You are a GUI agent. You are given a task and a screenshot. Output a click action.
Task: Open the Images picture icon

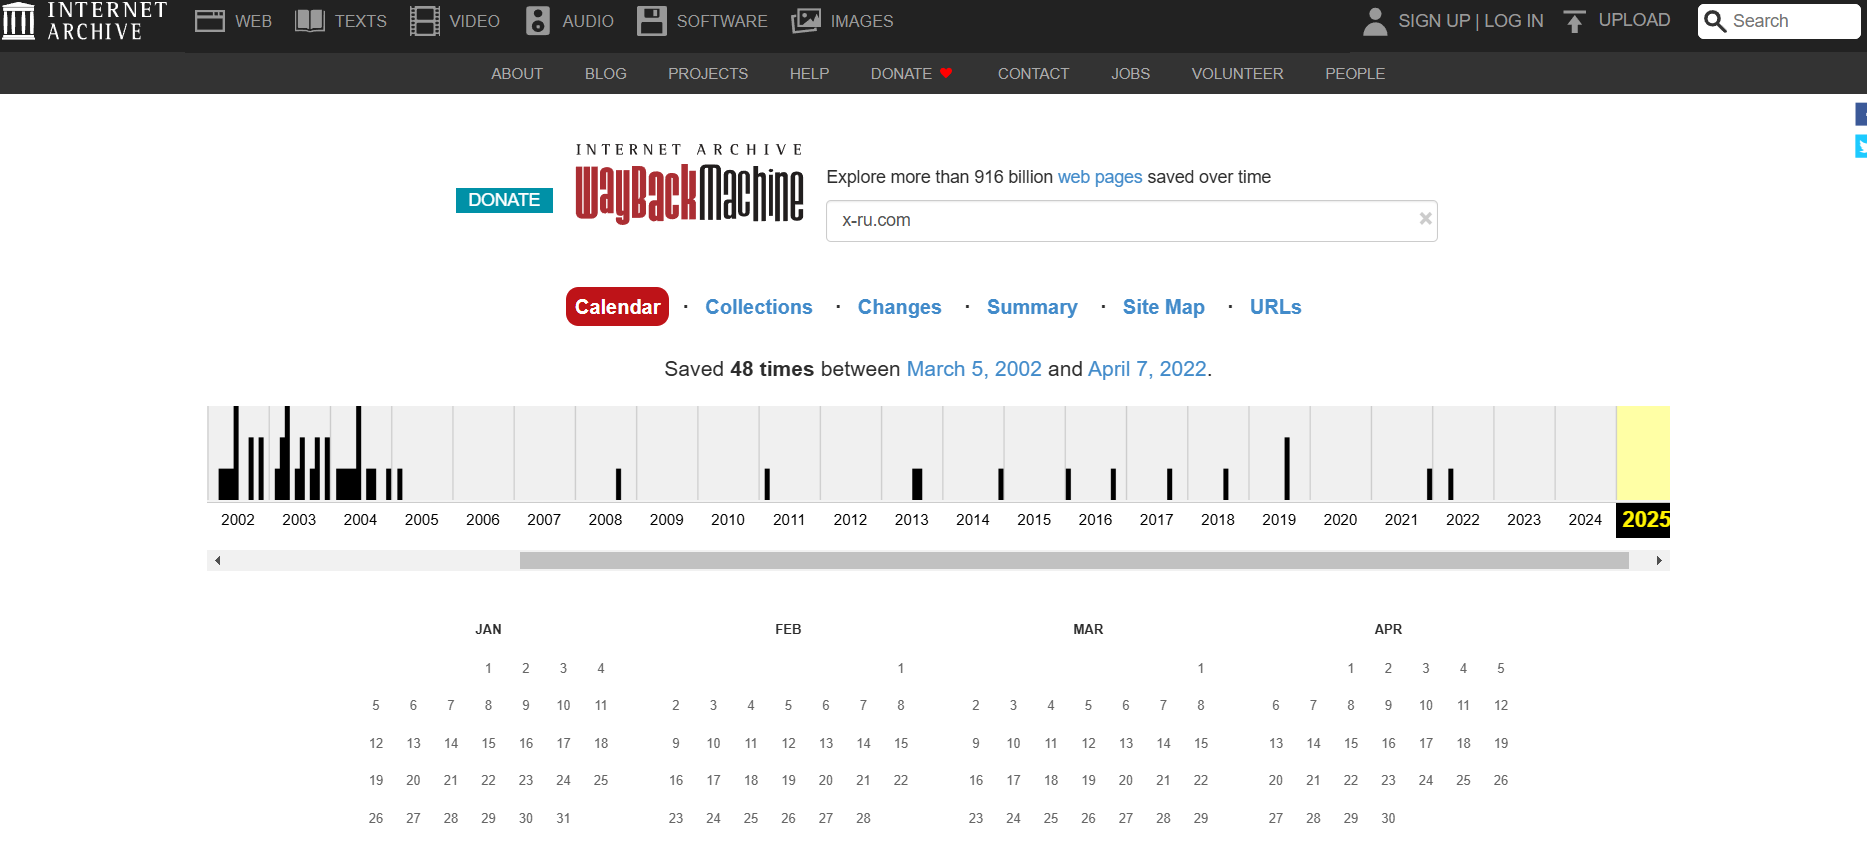pyautogui.click(x=806, y=21)
